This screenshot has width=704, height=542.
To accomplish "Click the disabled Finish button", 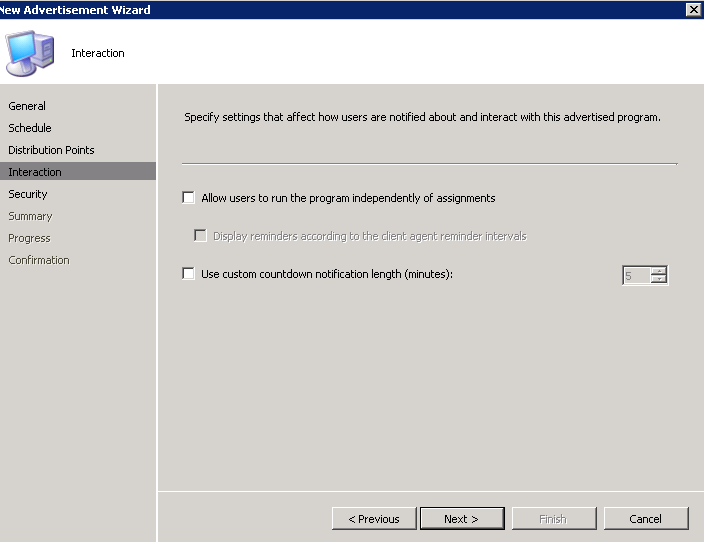I will 554,519.
